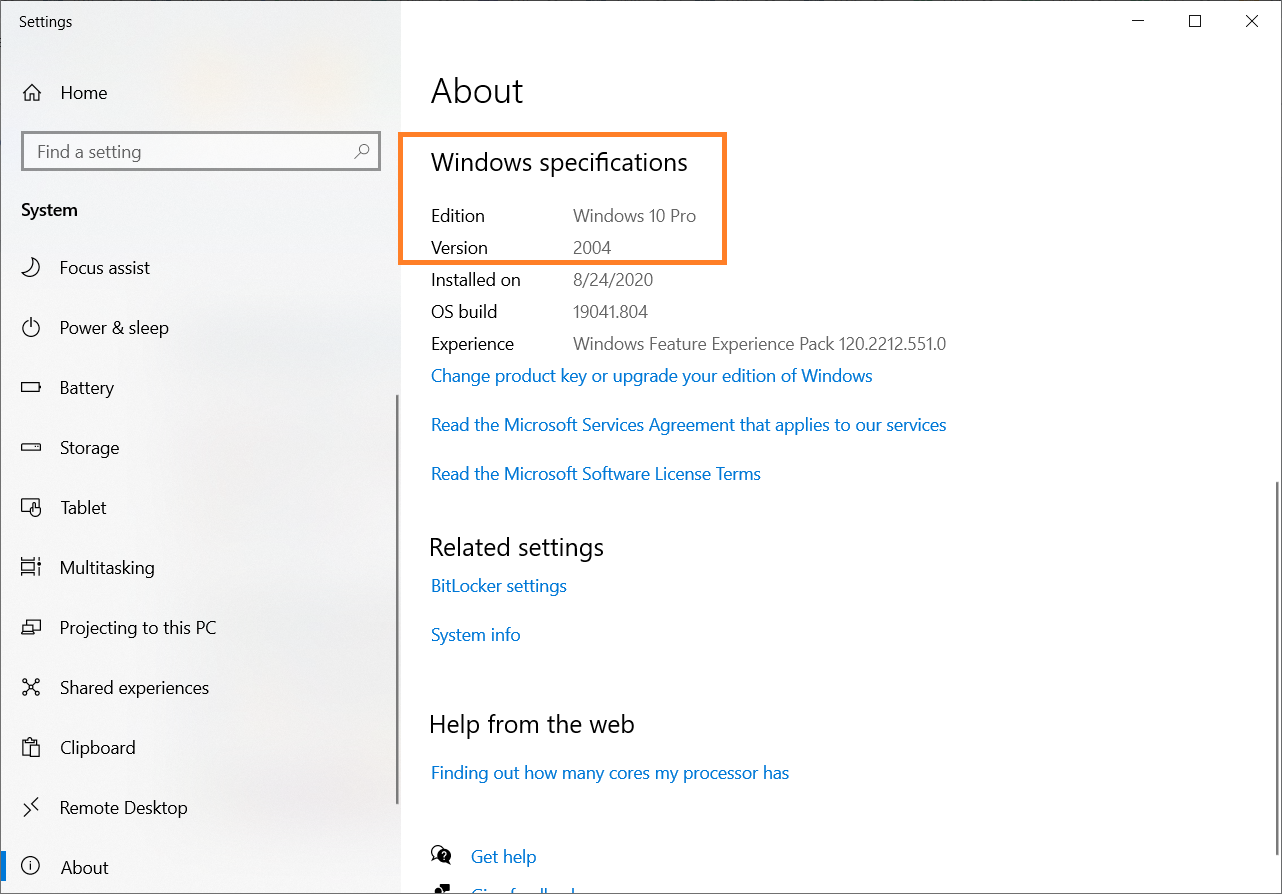Open the Battery icon entry
Viewport: 1282px width, 894px height.
pyautogui.click(x=32, y=388)
